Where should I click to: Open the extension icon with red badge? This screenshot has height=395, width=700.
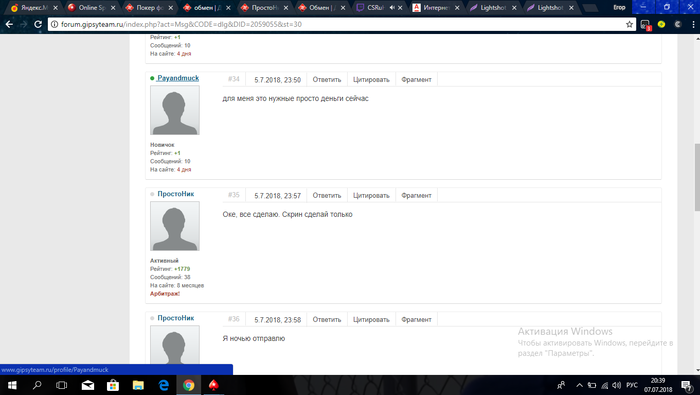click(646, 25)
